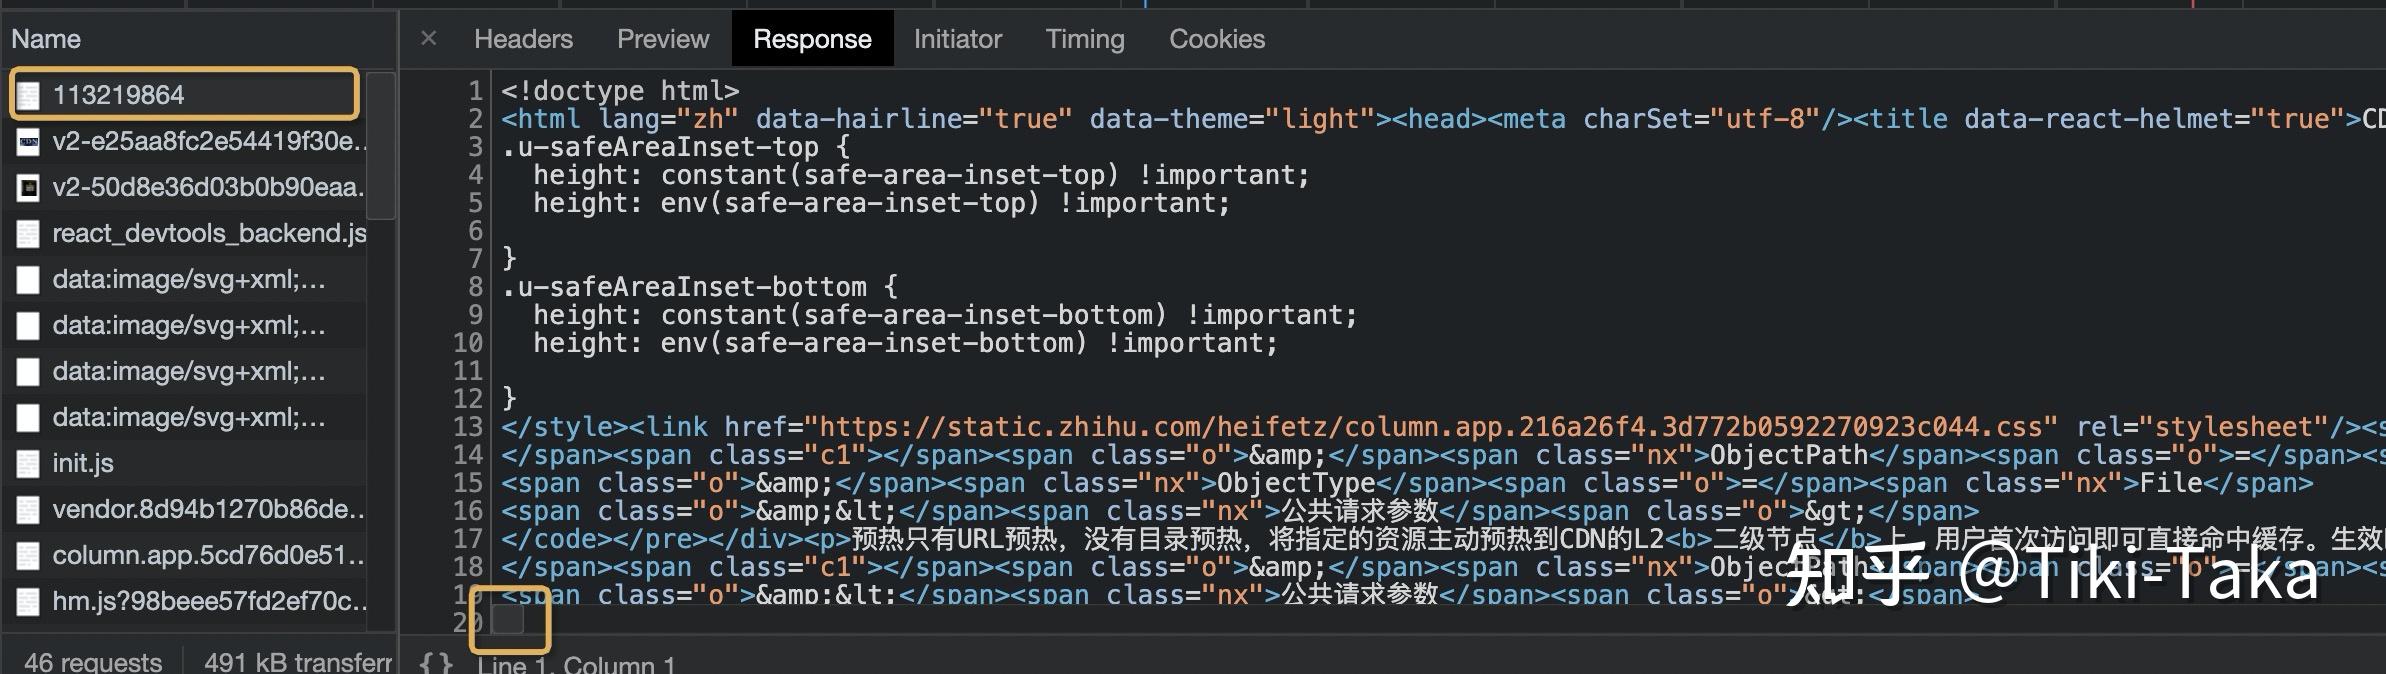This screenshot has height=674, width=2386.
Task: Sort requests by the Name column header
Action: [x=46, y=39]
